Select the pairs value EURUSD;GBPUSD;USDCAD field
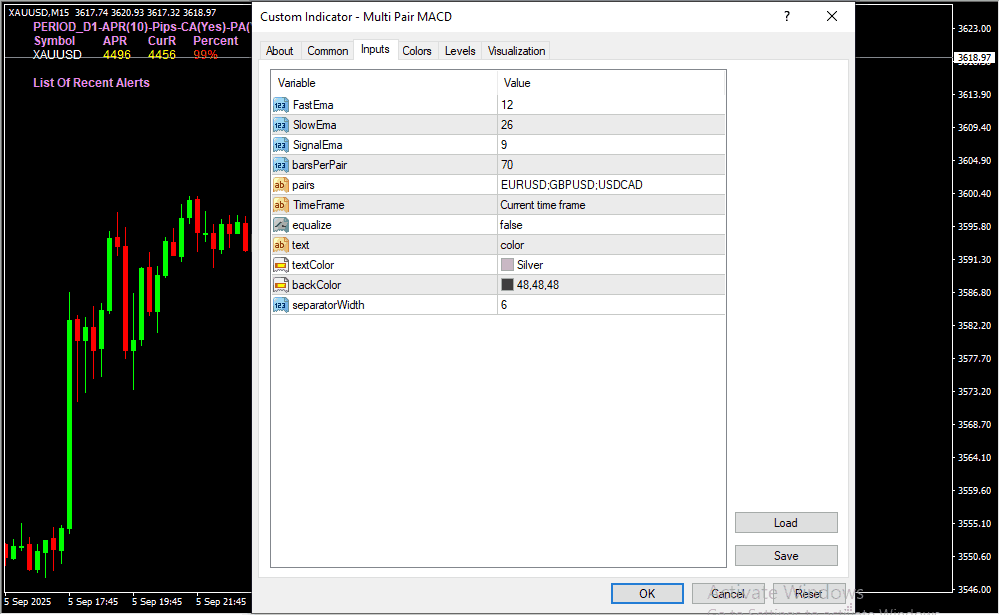The width and height of the screenshot is (1000, 615). (611, 185)
